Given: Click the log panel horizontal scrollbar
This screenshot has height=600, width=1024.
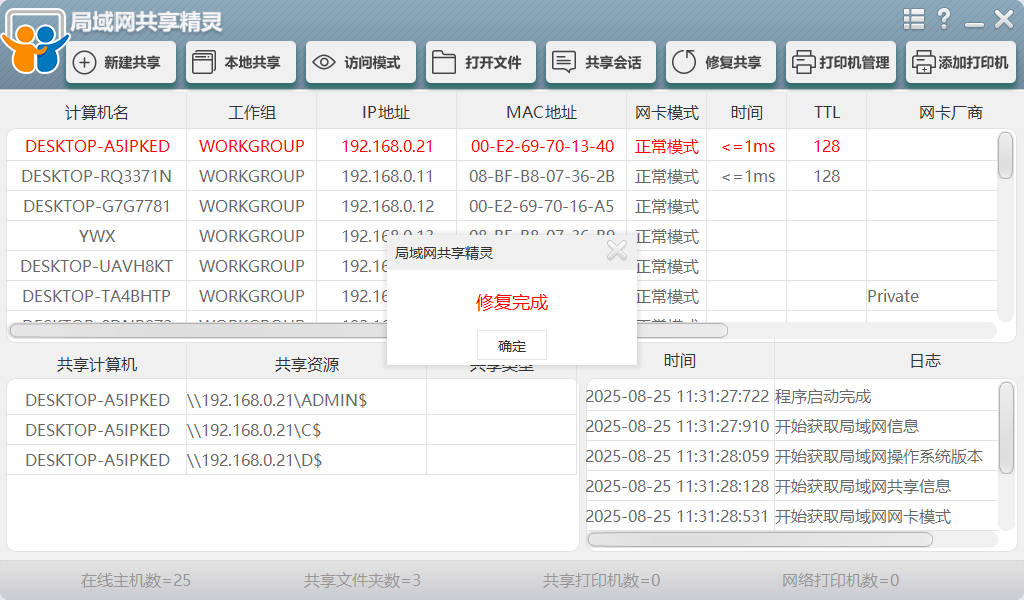Looking at the screenshot, I should coord(760,539).
